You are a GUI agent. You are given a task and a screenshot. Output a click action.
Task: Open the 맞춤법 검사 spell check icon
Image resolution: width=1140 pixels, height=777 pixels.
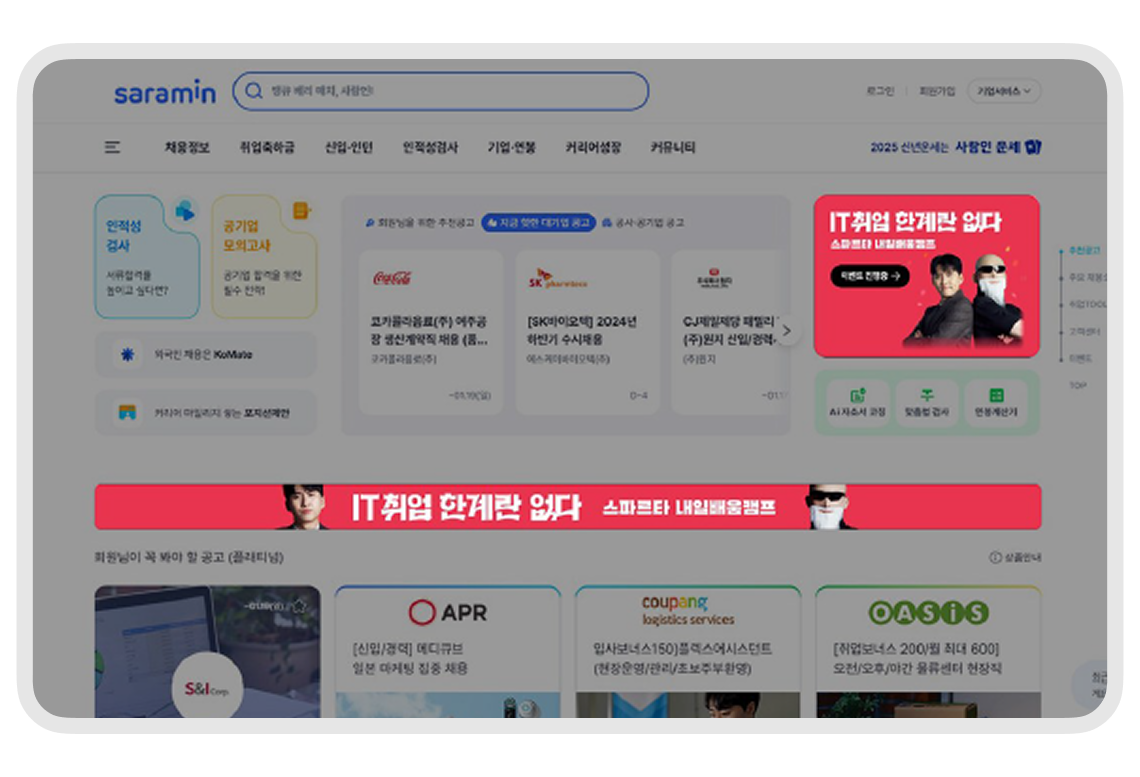(926, 397)
